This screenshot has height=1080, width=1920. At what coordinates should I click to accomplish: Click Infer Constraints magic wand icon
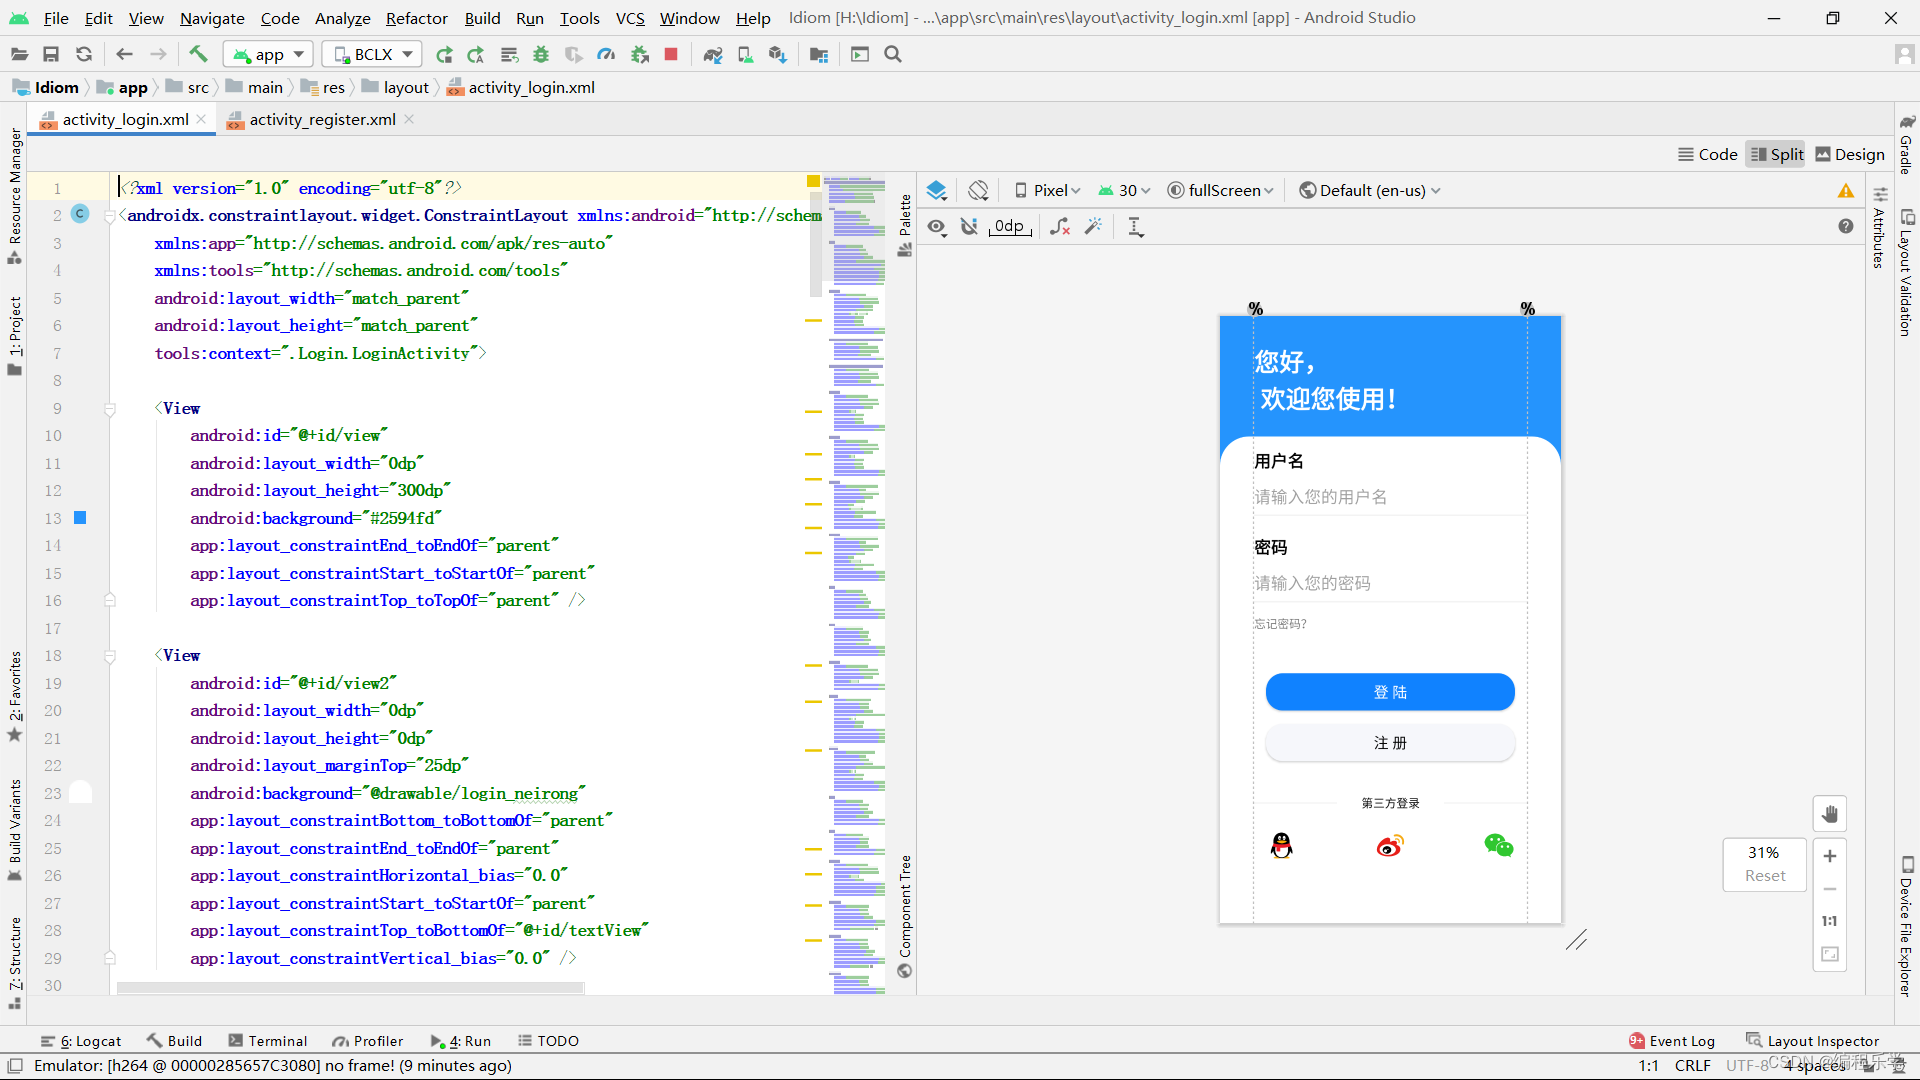pyautogui.click(x=1094, y=227)
